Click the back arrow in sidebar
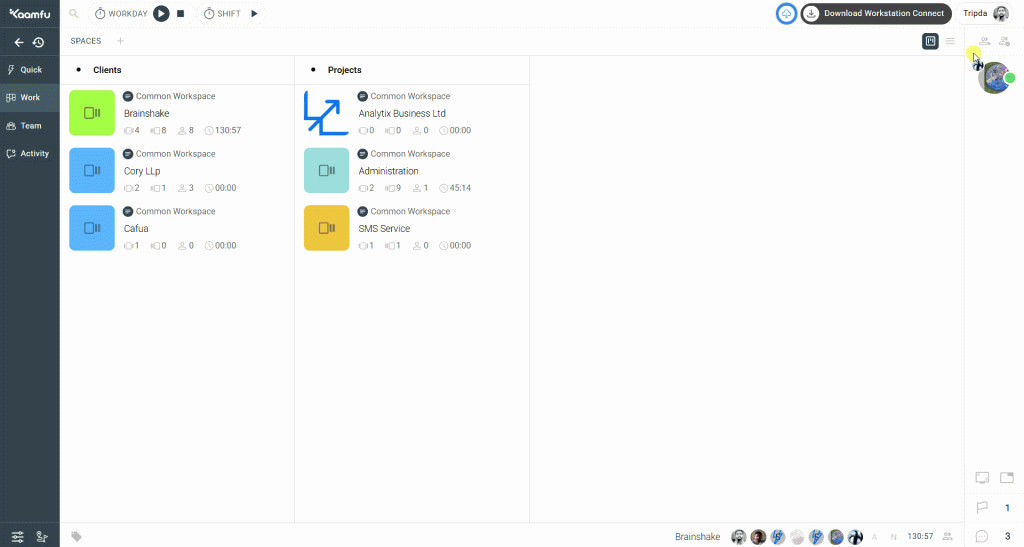The height and width of the screenshot is (547, 1024). pos(18,43)
